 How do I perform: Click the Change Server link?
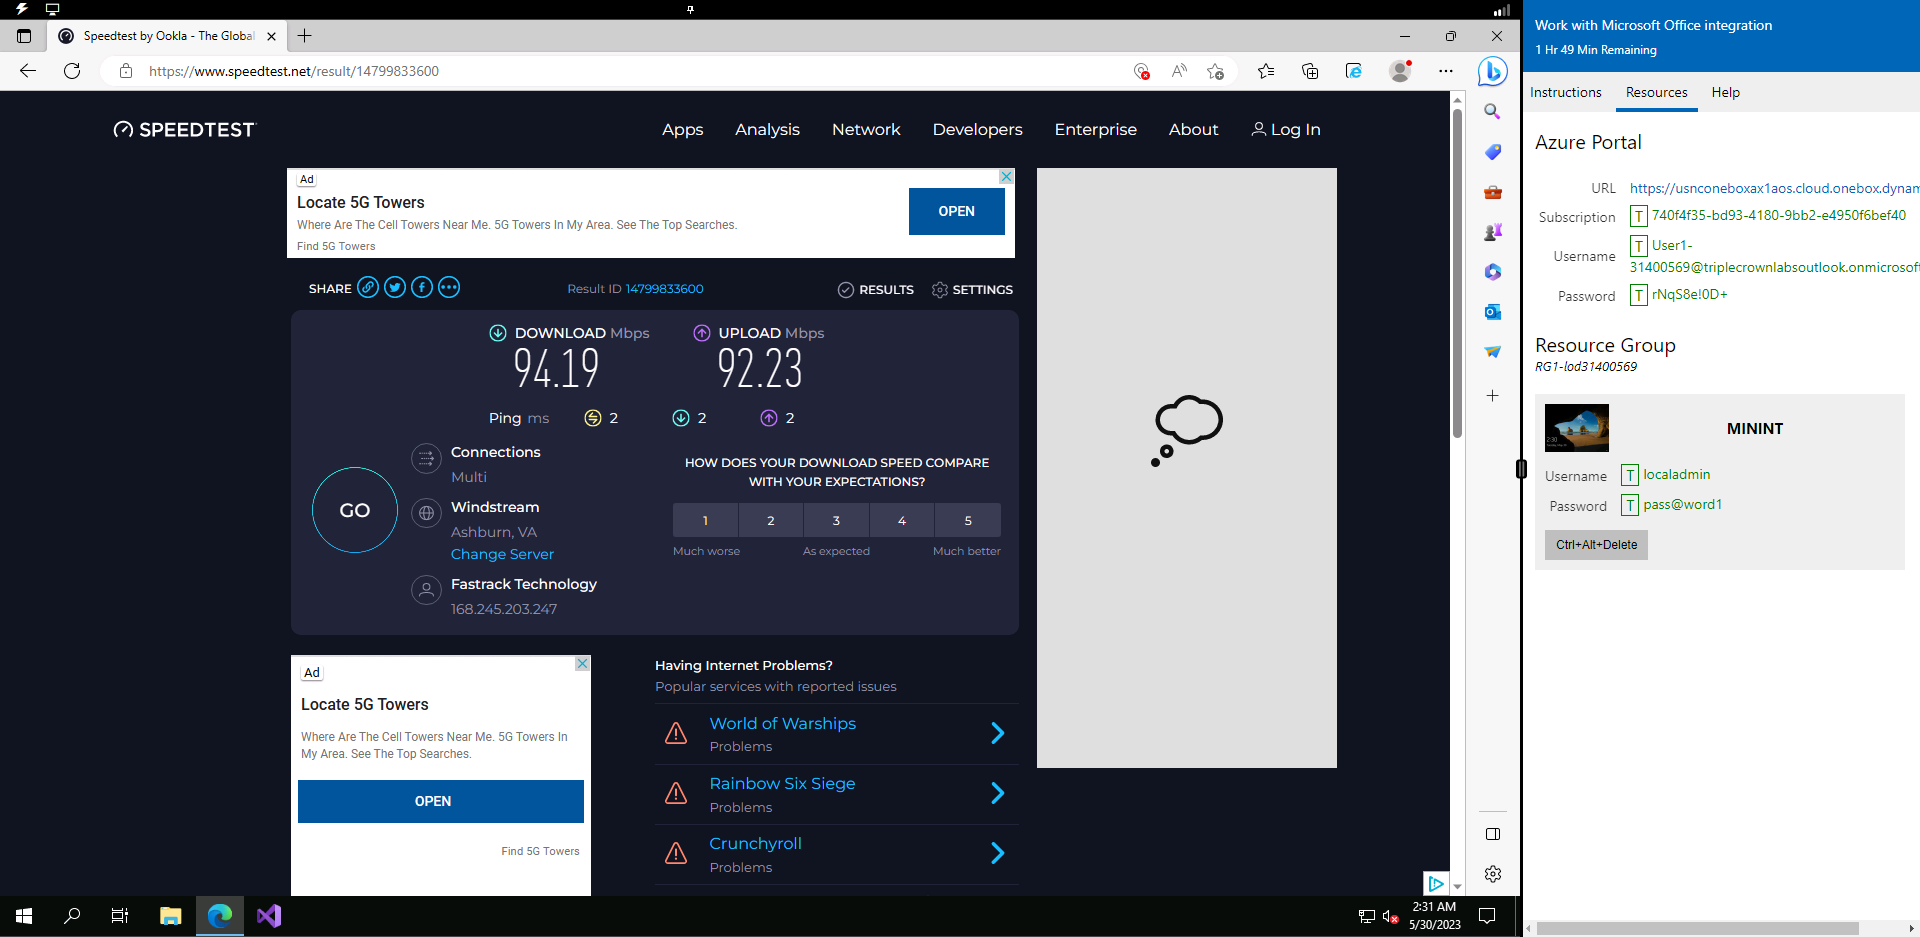pyautogui.click(x=502, y=554)
